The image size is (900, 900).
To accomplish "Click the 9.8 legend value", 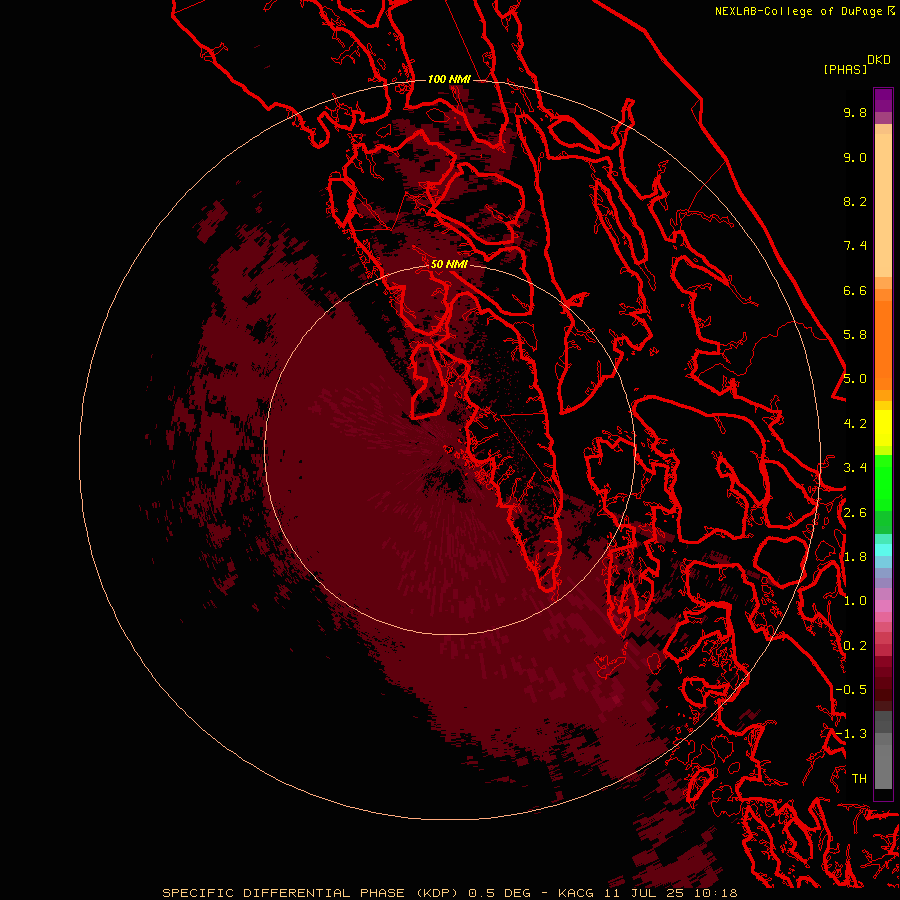I will (x=855, y=112).
